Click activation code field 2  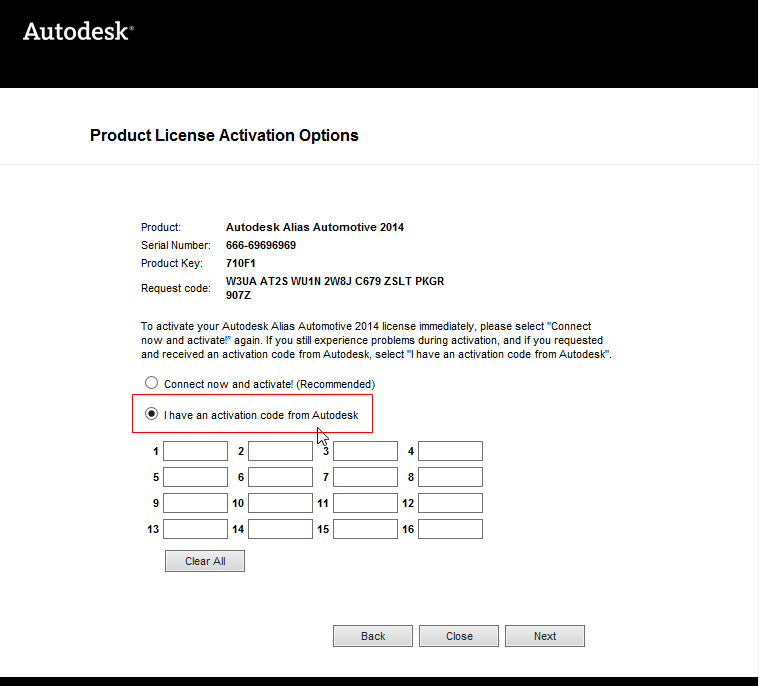pos(280,451)
